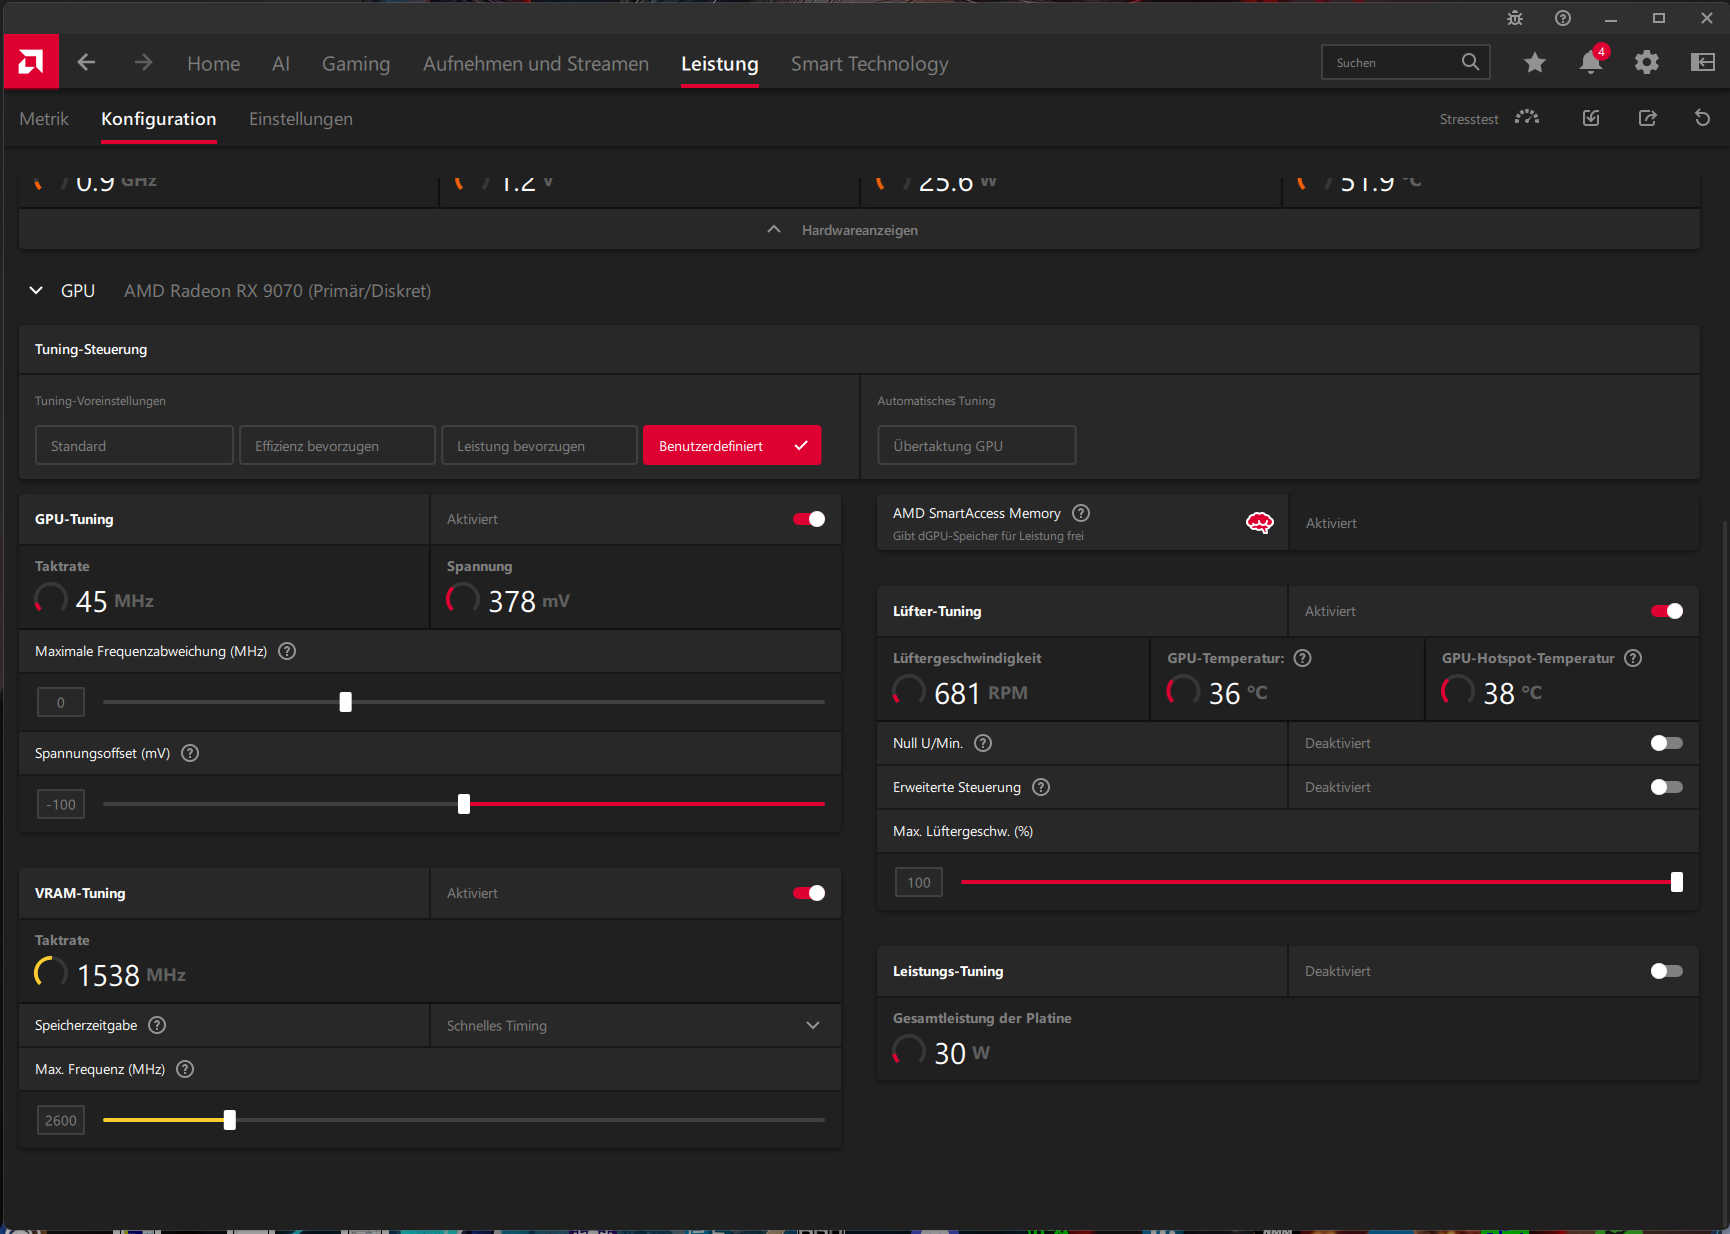Open favorites star icon

(1535, 63)
